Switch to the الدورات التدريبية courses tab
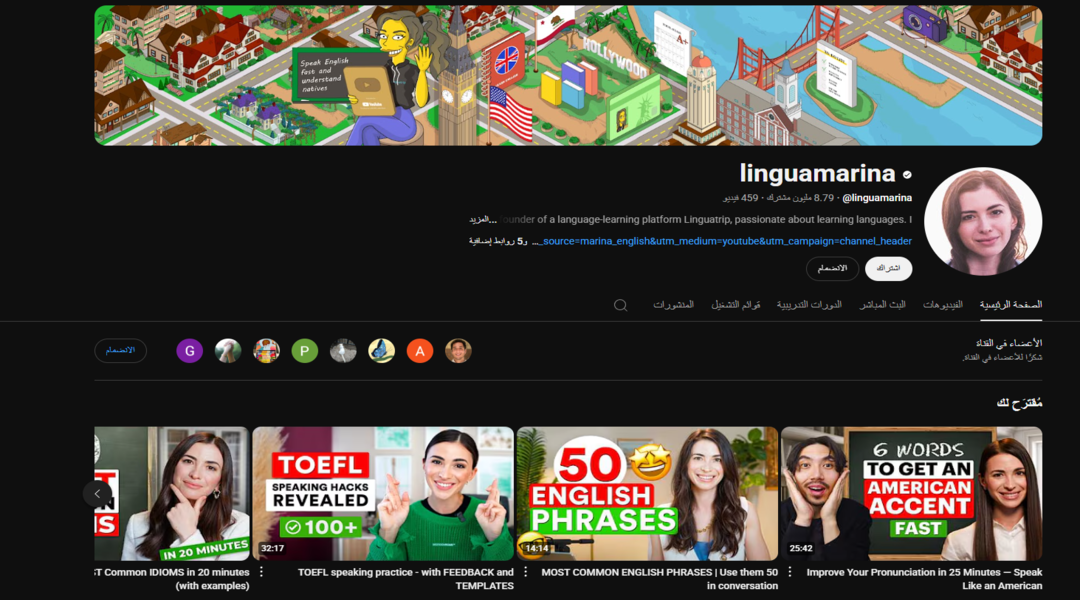 809,304
